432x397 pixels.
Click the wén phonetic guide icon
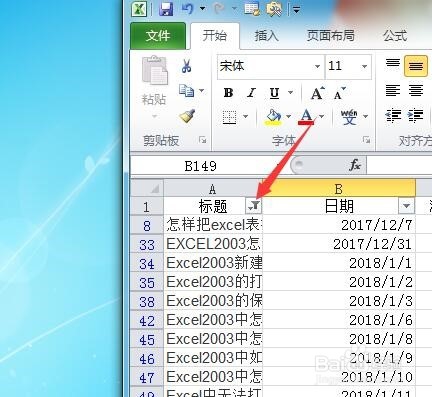point(349,117)
